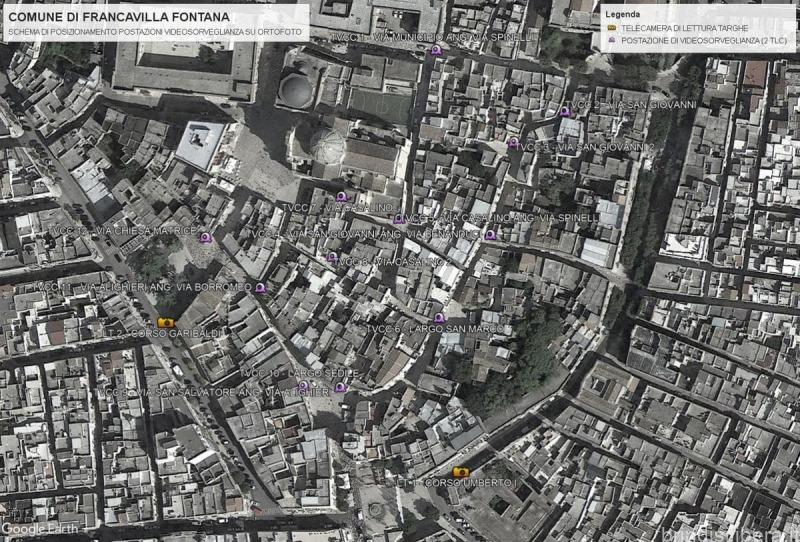Click the Comune di Francavilla Fontana title
This screenshot has width=800, height=542.
117,17
